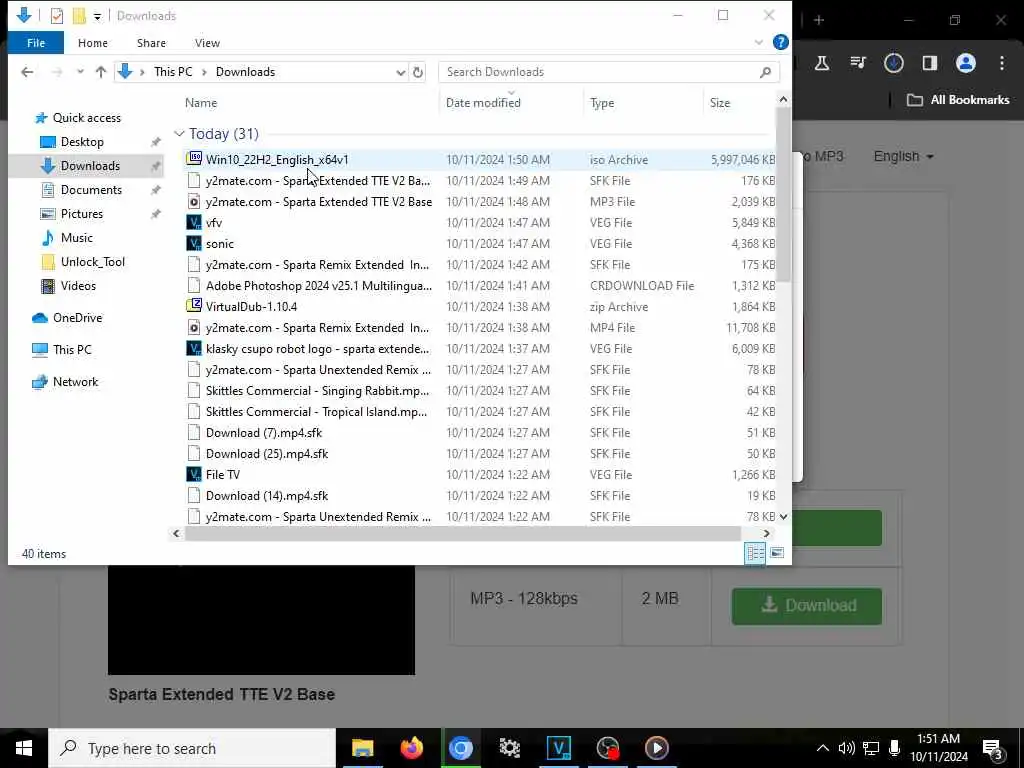1024x768 pixels.
Task: Click the New folder quick access icon
Action: 79,16
